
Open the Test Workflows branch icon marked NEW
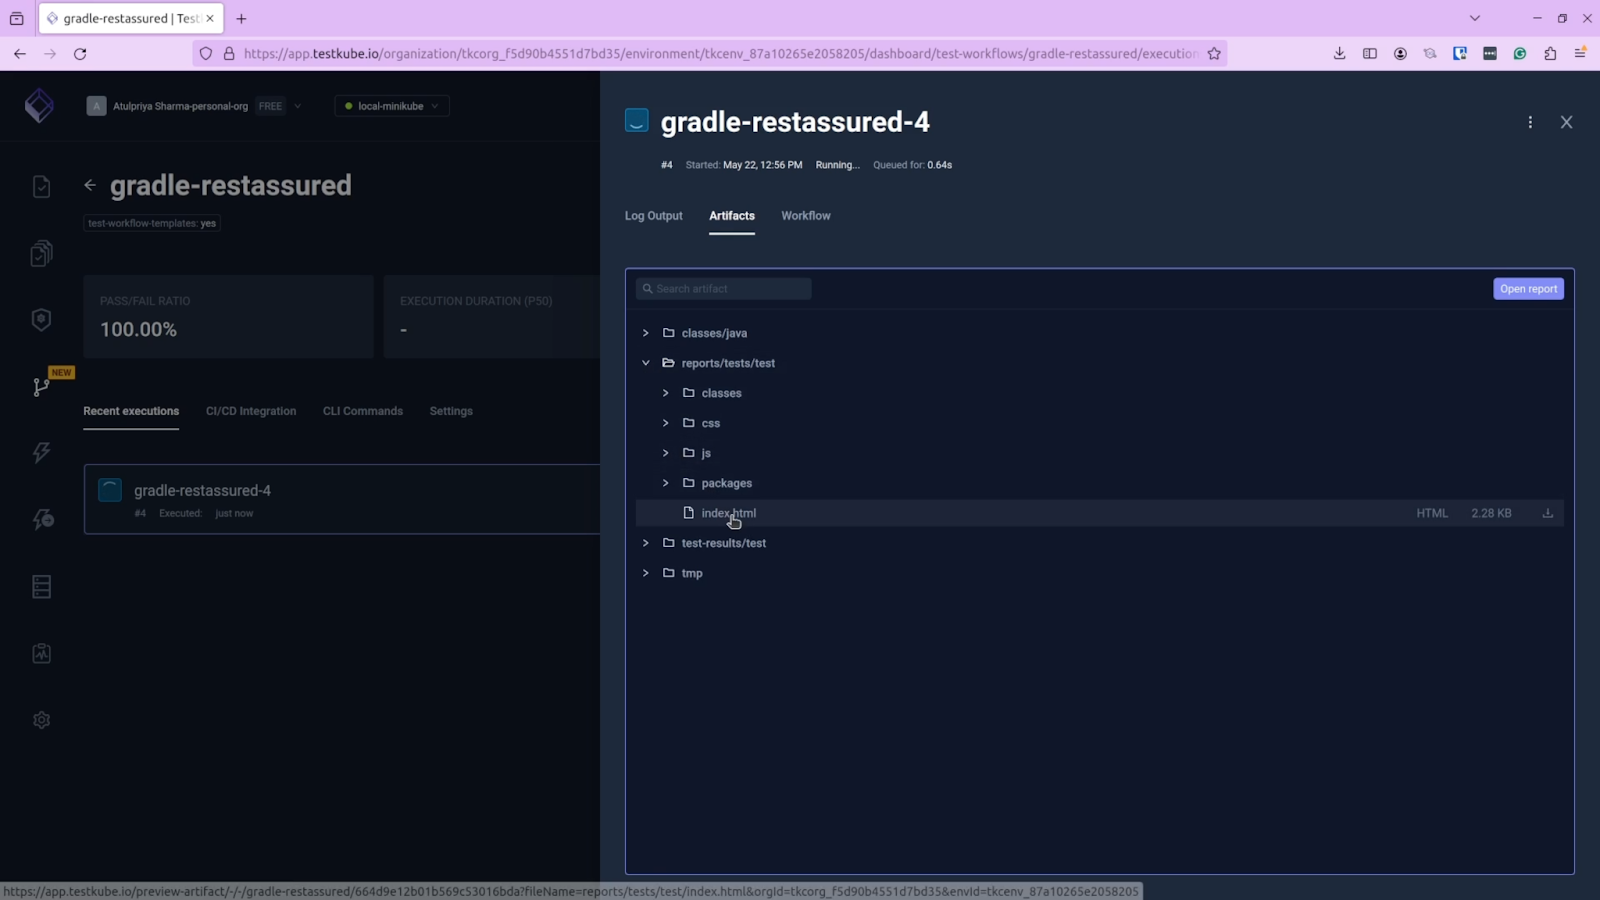tap(41, 387)
